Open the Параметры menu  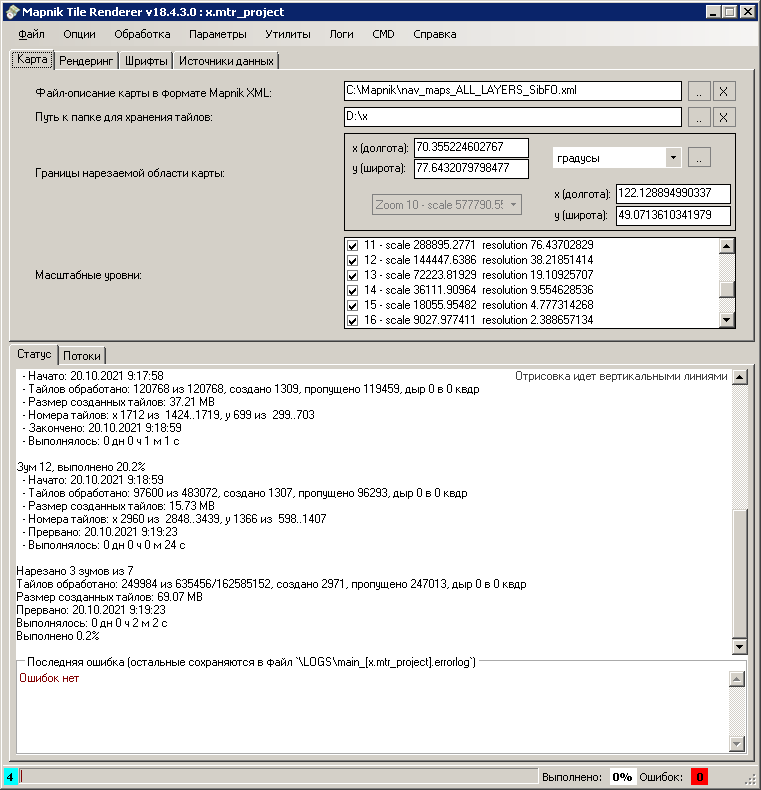click(x=218, y=34)
